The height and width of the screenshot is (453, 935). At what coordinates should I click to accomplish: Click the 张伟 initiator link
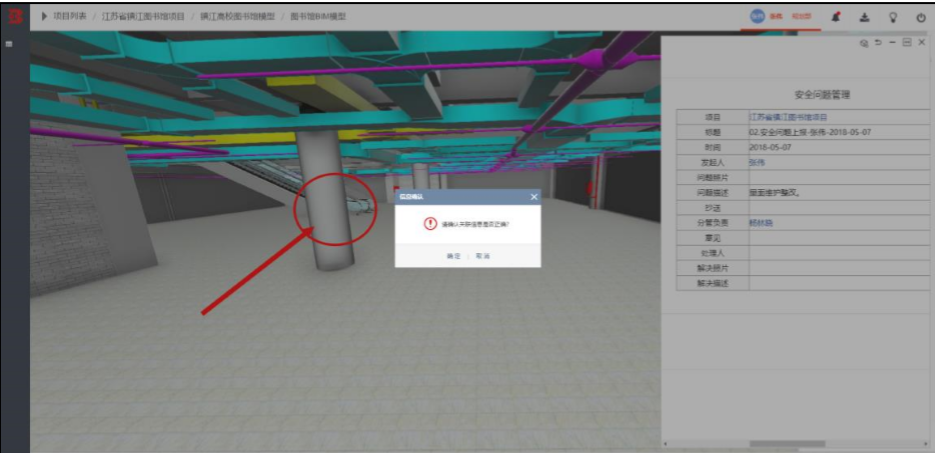point(757,162)
